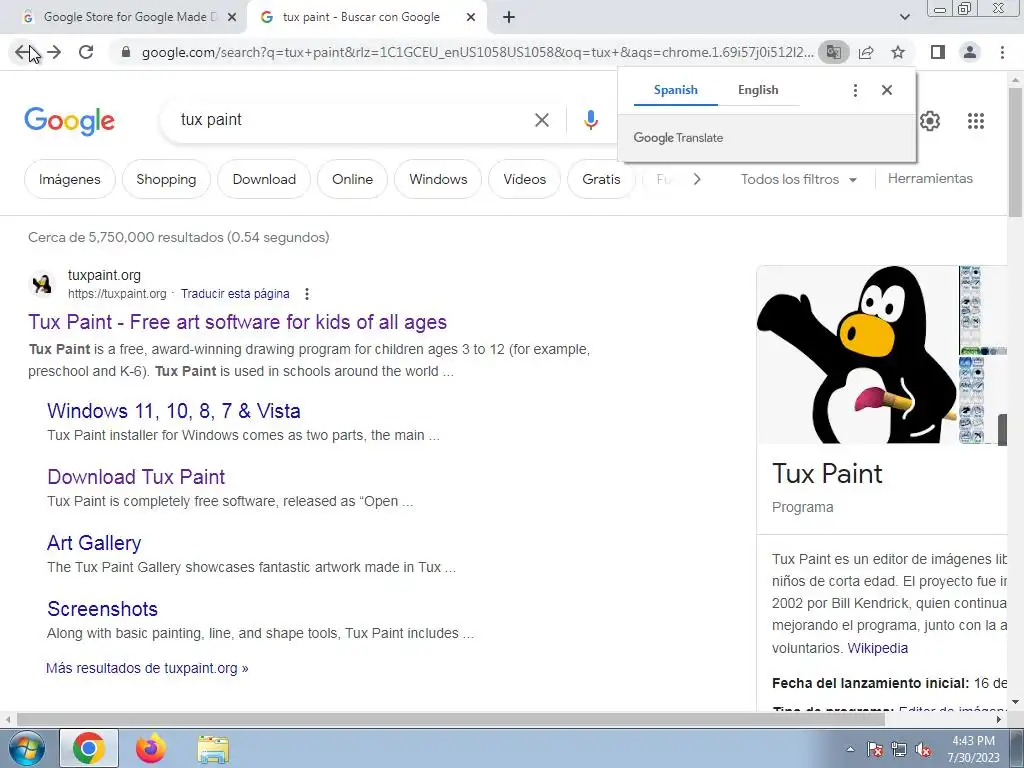Open Download Tux Paint link

click(136, 477)
